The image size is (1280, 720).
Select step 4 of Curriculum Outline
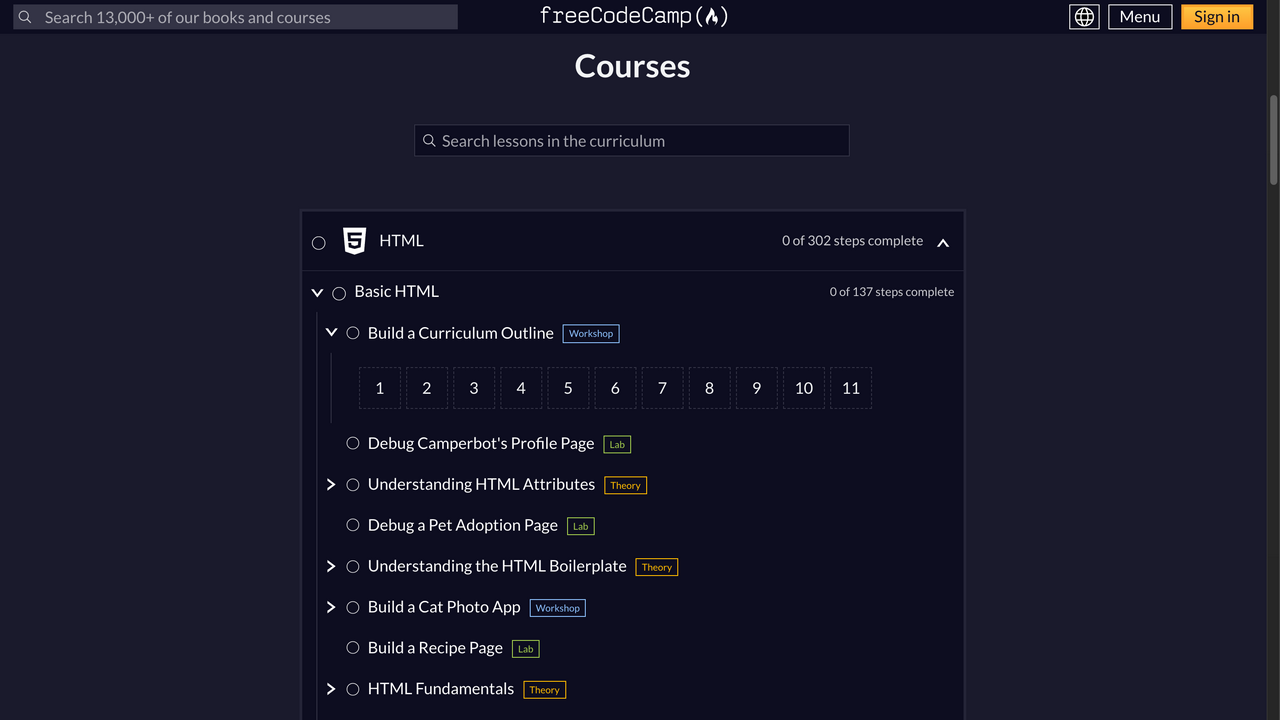point(521,388)
